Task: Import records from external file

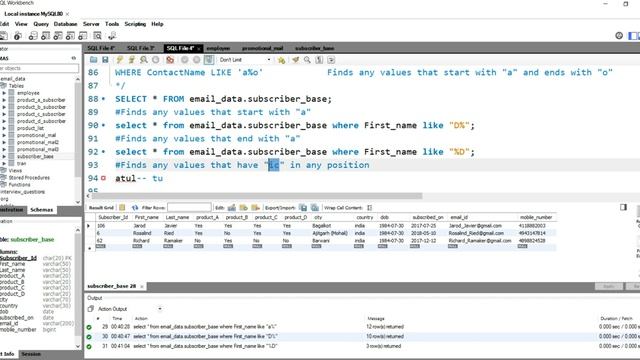Action: 315,208
